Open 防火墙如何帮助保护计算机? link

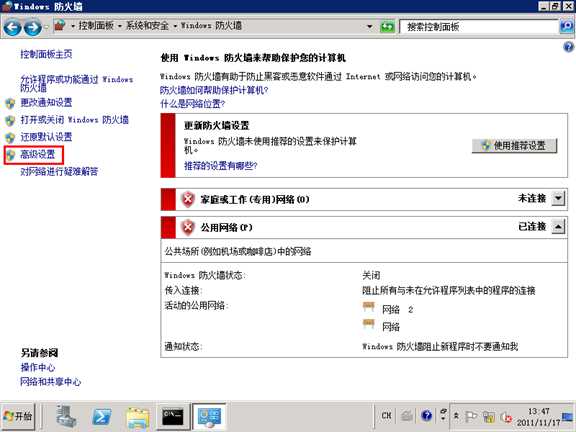(x=214, y=90)
